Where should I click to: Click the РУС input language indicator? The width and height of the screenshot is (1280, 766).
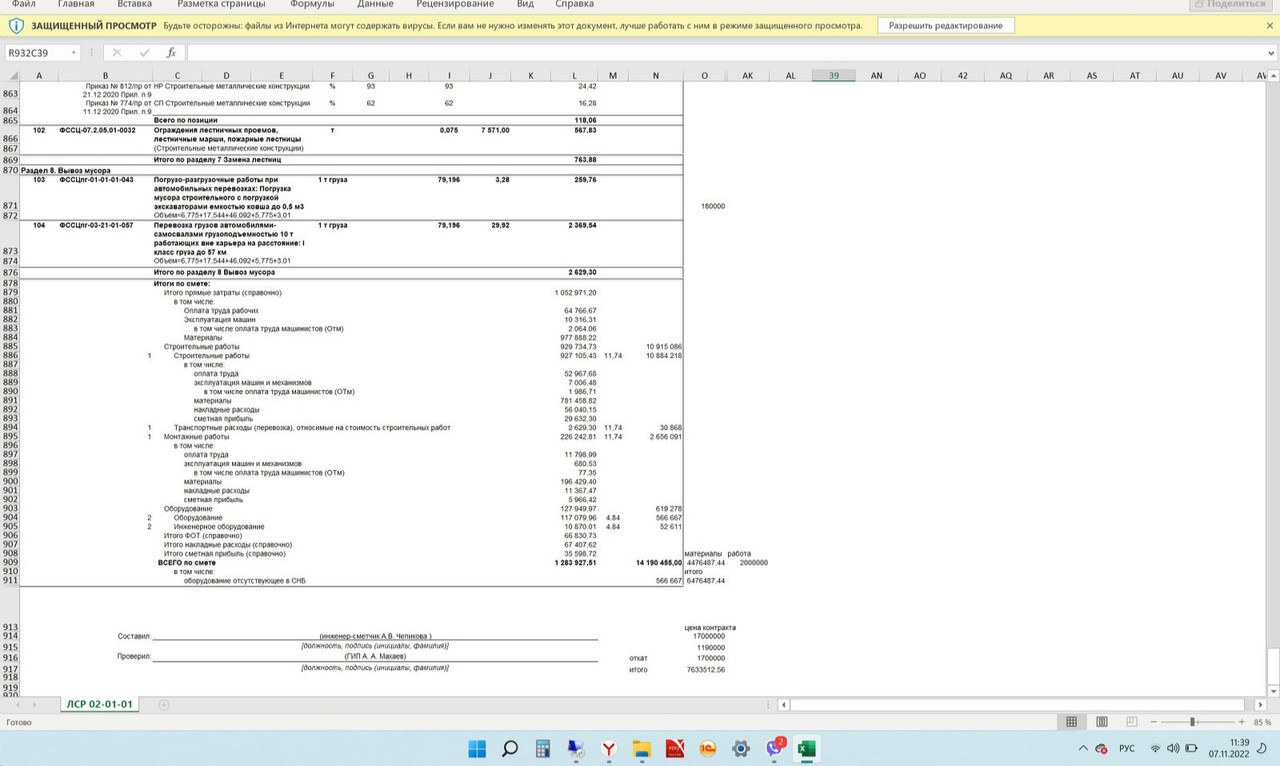pyautogui.click(x=1126, y=748)
